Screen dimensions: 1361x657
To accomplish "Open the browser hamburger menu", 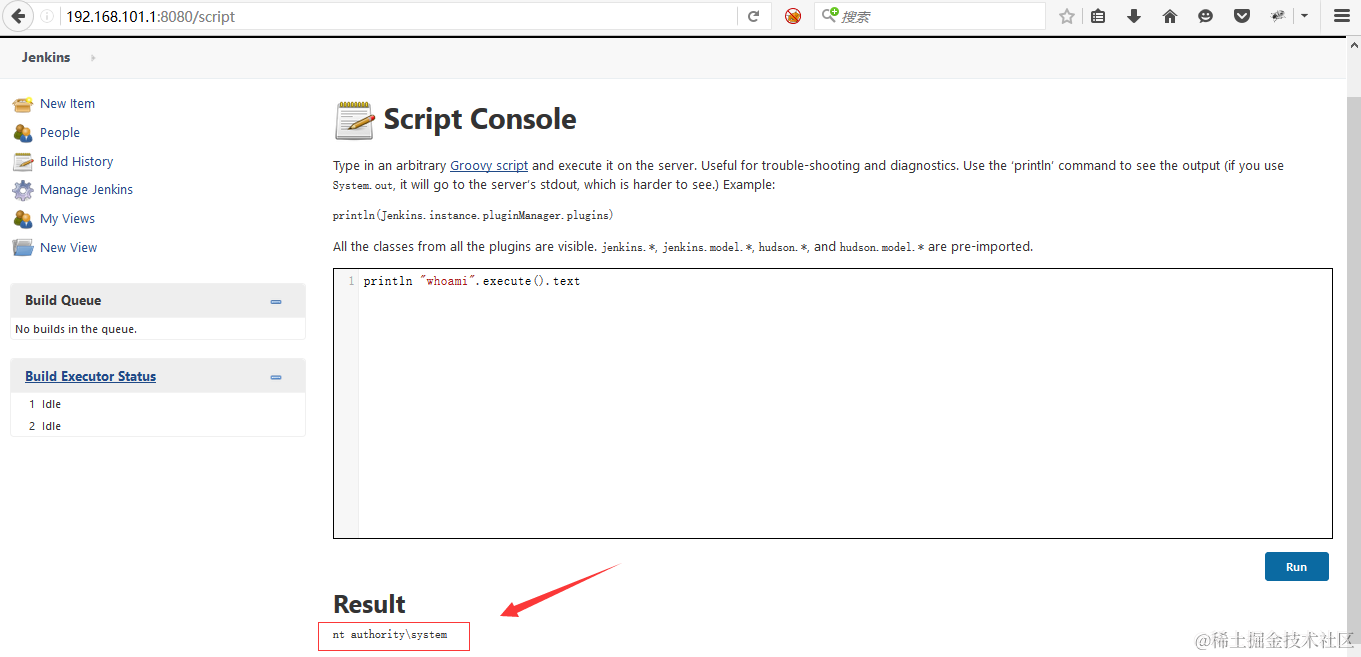I will pos(1341,16).
